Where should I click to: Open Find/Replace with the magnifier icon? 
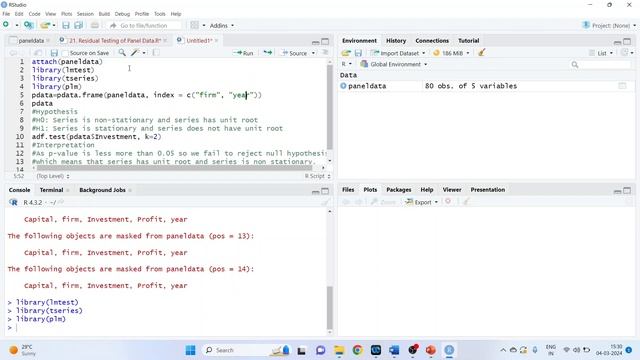click(122, 53)
